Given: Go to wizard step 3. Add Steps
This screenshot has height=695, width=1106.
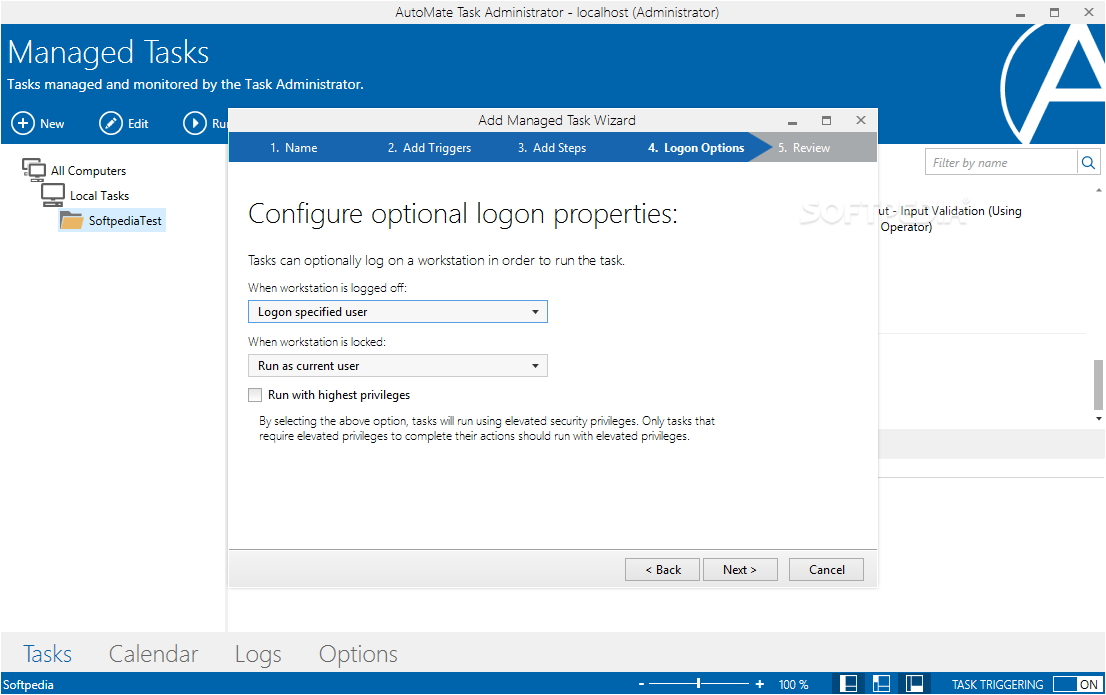Looking at the screenshot, I should click(x=552, y=147).
